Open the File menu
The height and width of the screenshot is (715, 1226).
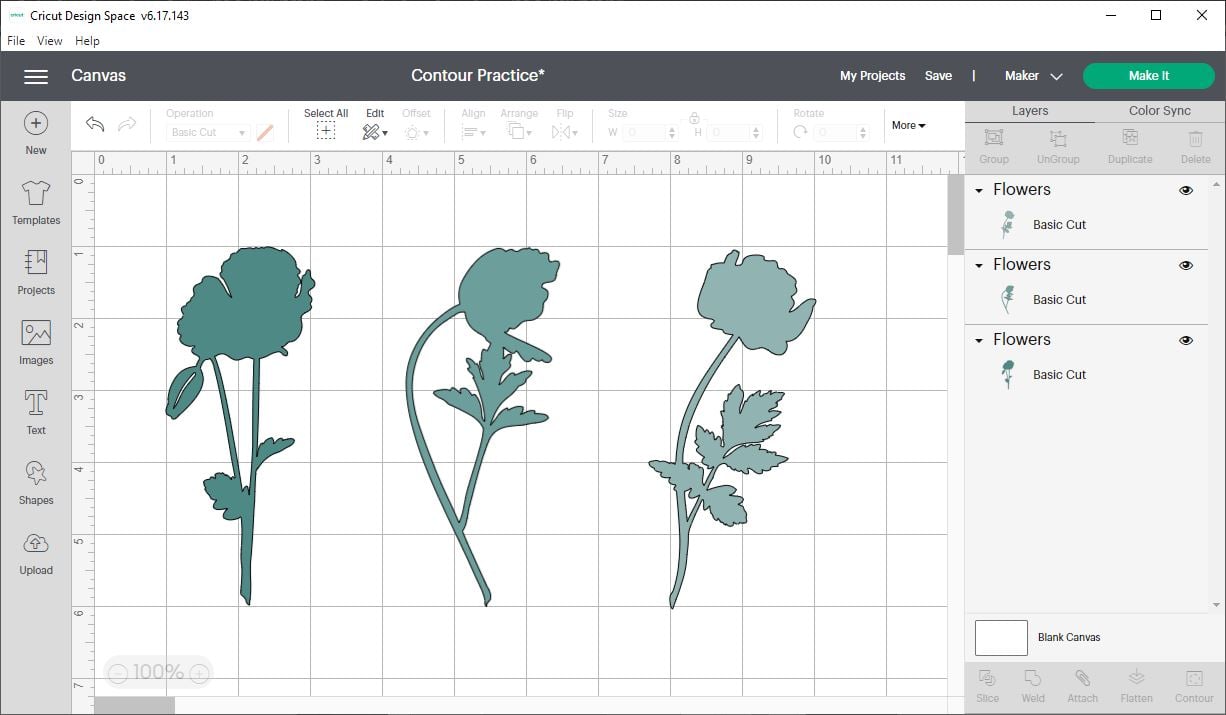tap(16, 41)
